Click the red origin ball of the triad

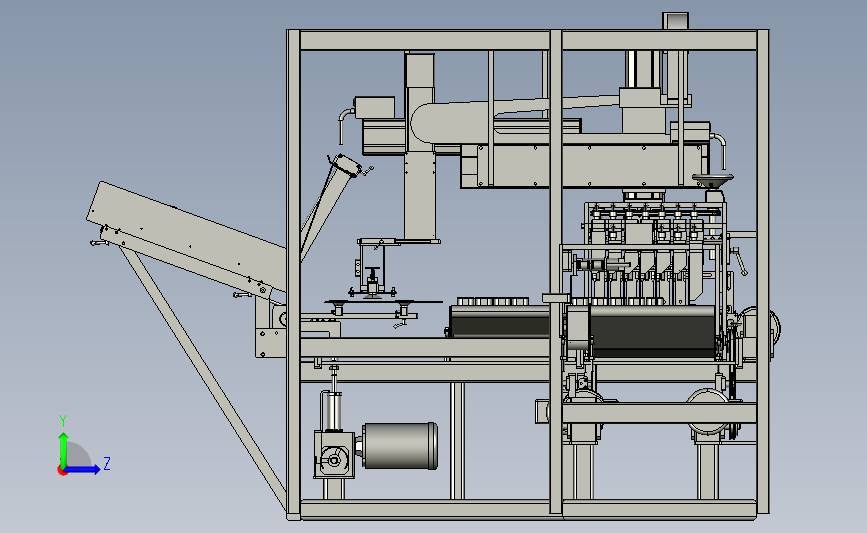pyautogui.click(x=62, y=471)
